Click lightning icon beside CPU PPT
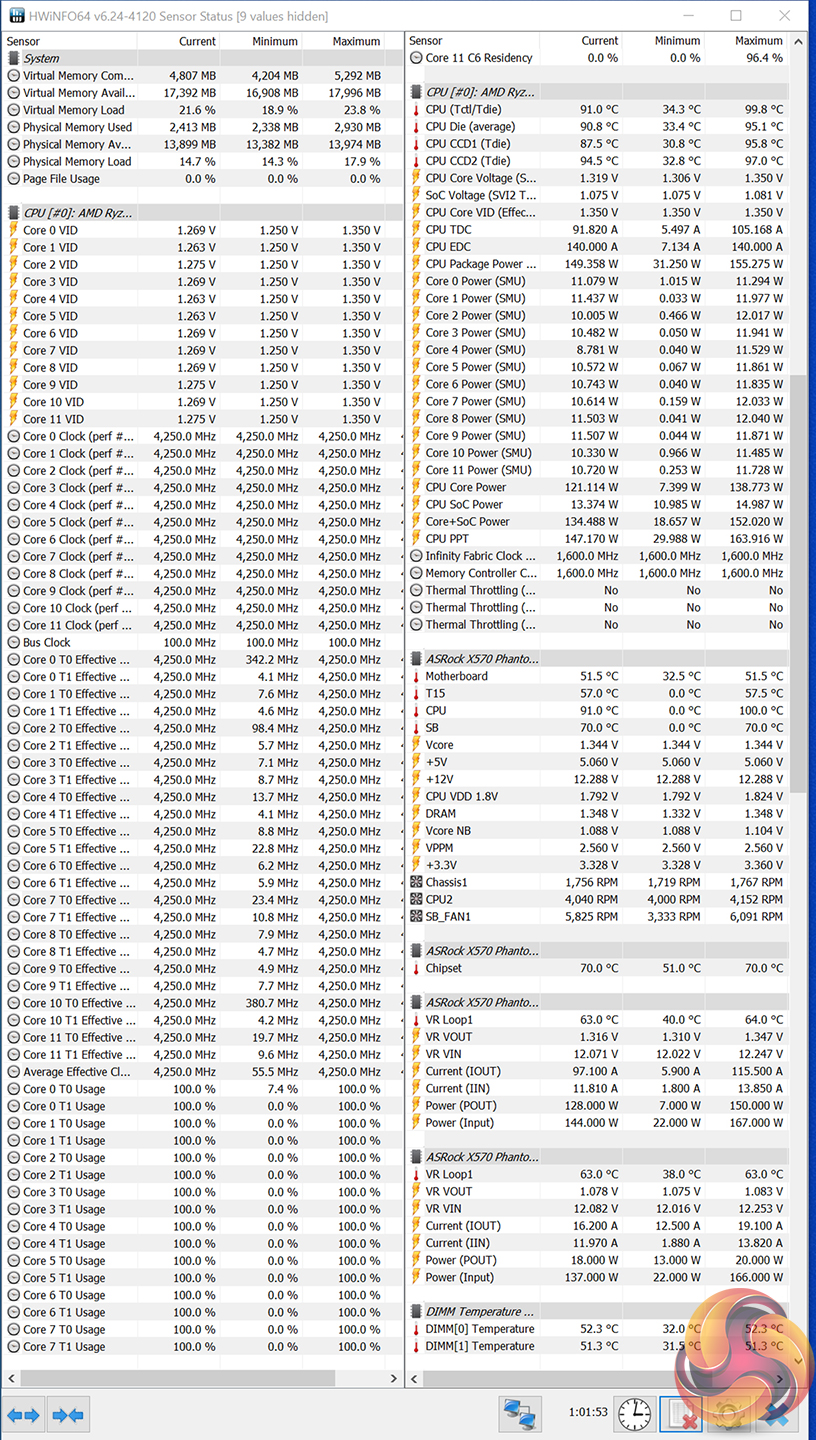Screen dimensions: 816x1440 (x=416, y=539)
